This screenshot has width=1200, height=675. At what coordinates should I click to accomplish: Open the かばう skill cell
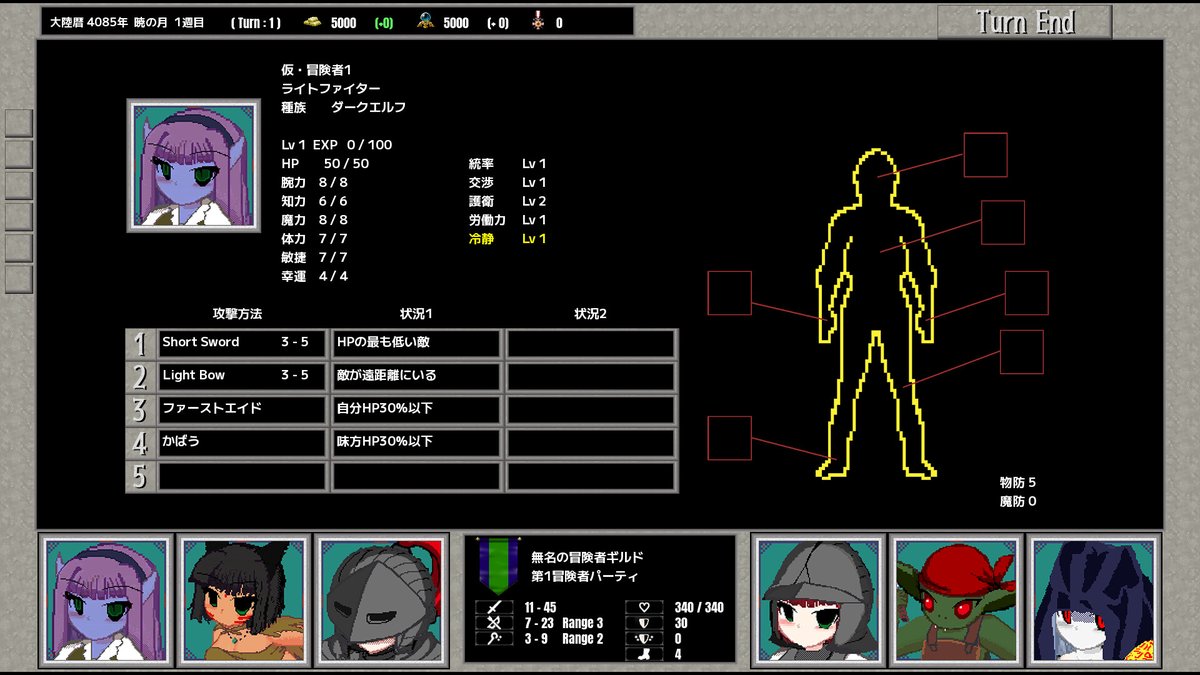242,442
